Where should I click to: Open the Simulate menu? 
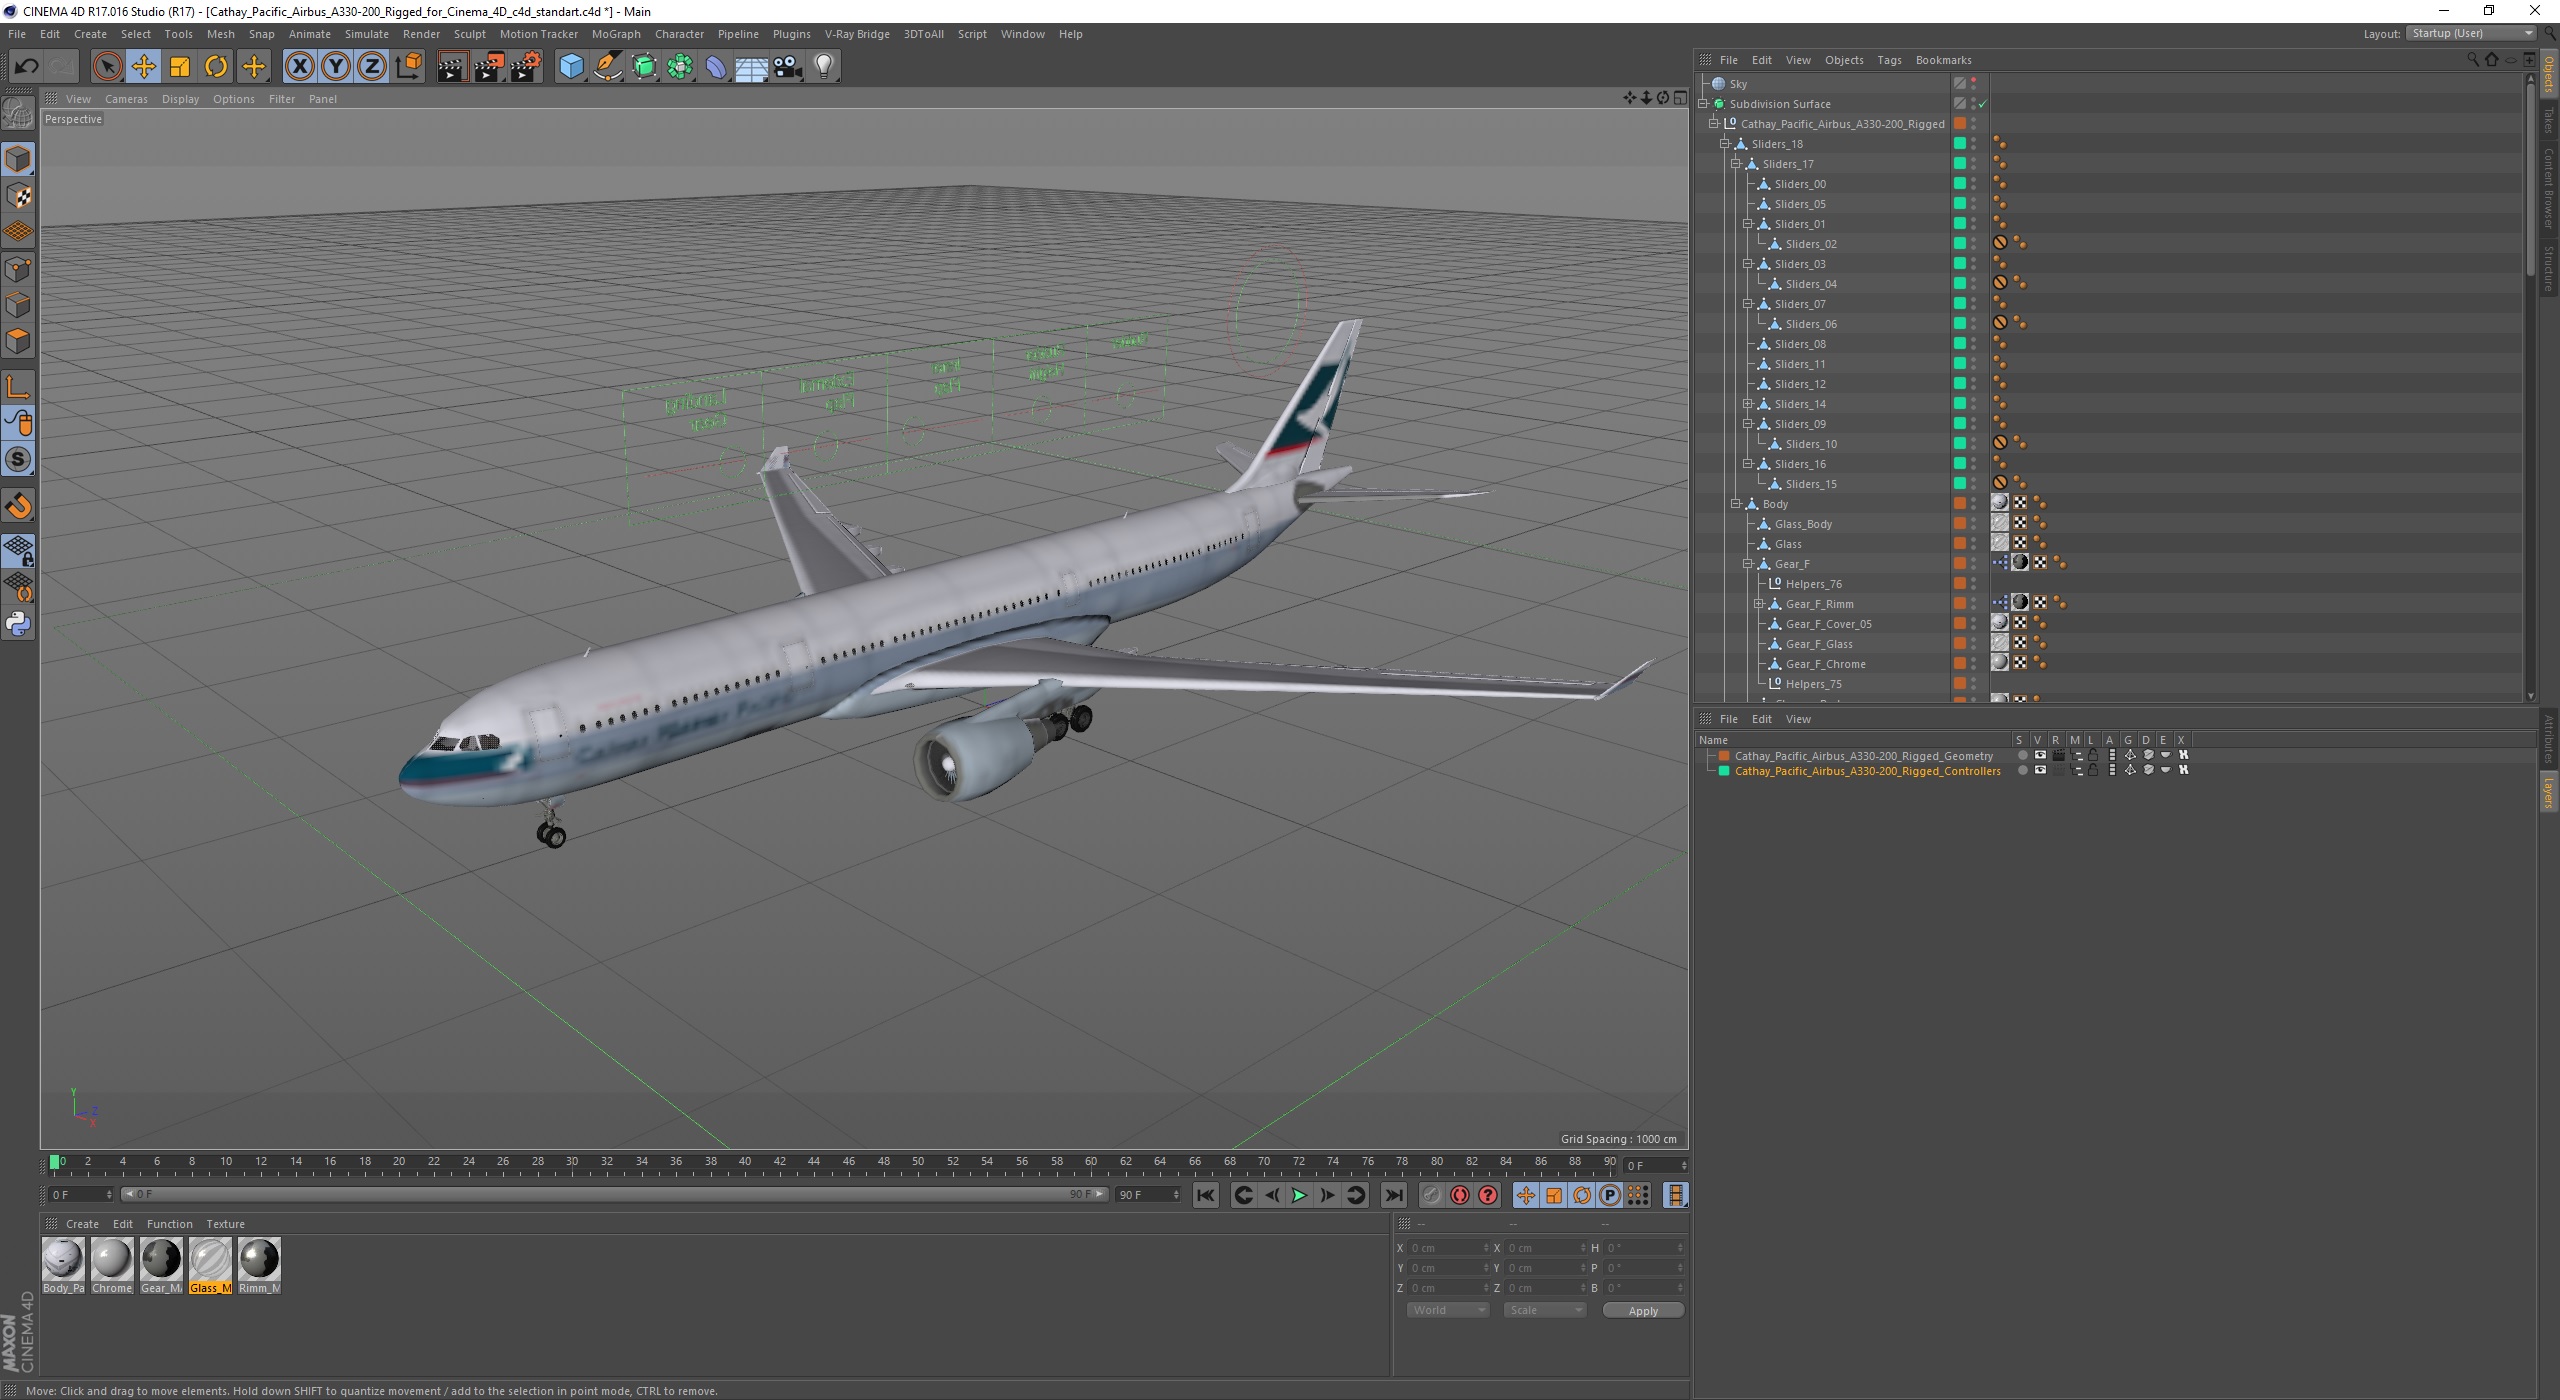(x=366, y=34)
